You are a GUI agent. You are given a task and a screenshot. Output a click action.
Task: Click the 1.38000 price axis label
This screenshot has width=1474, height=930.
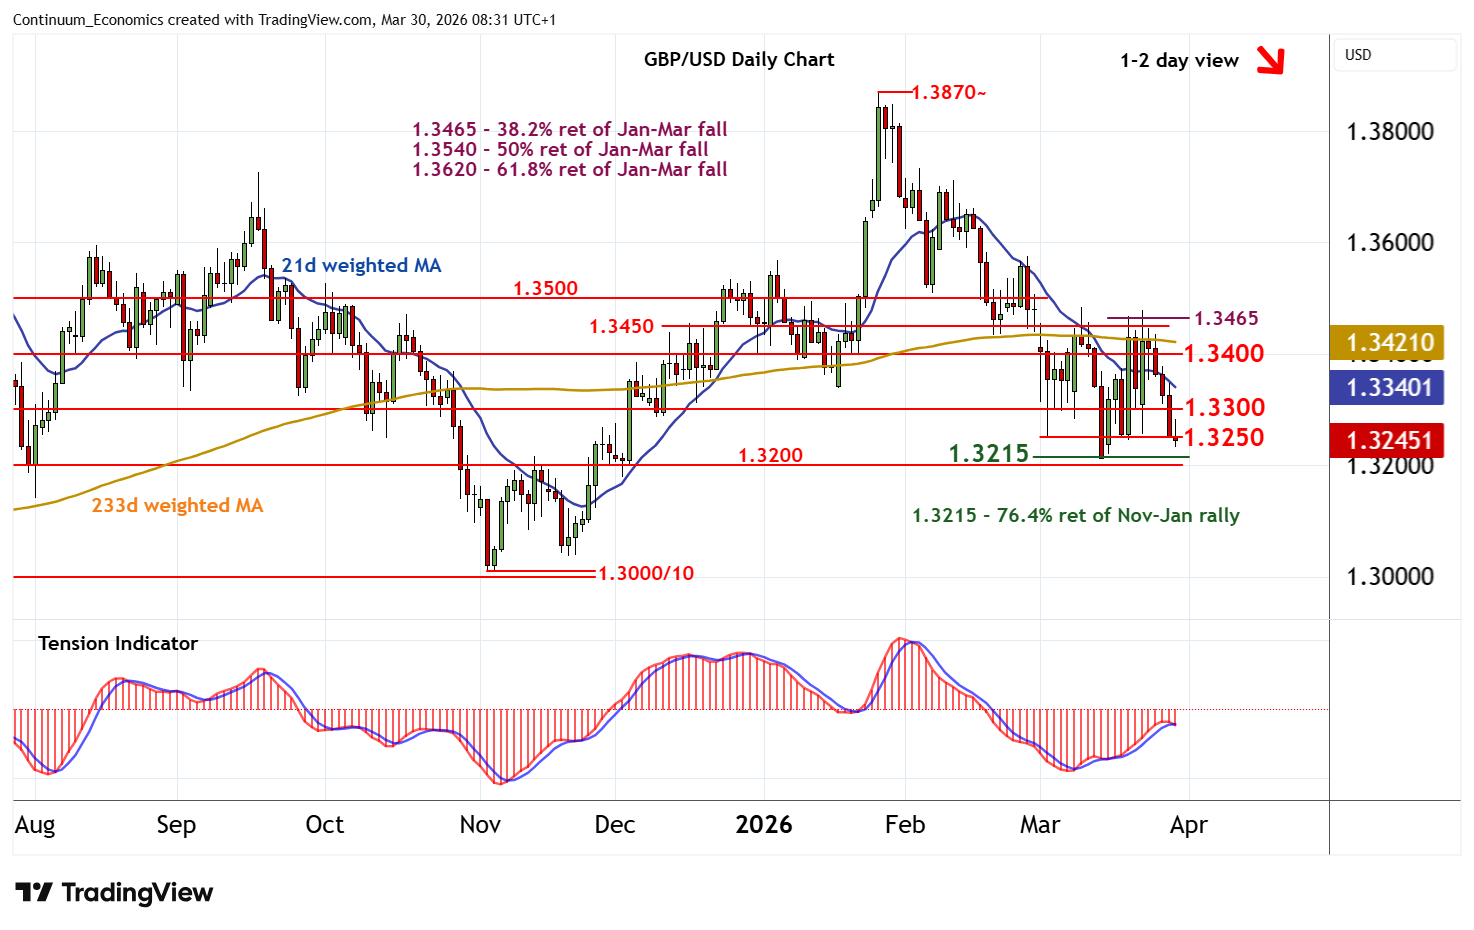1390,132
